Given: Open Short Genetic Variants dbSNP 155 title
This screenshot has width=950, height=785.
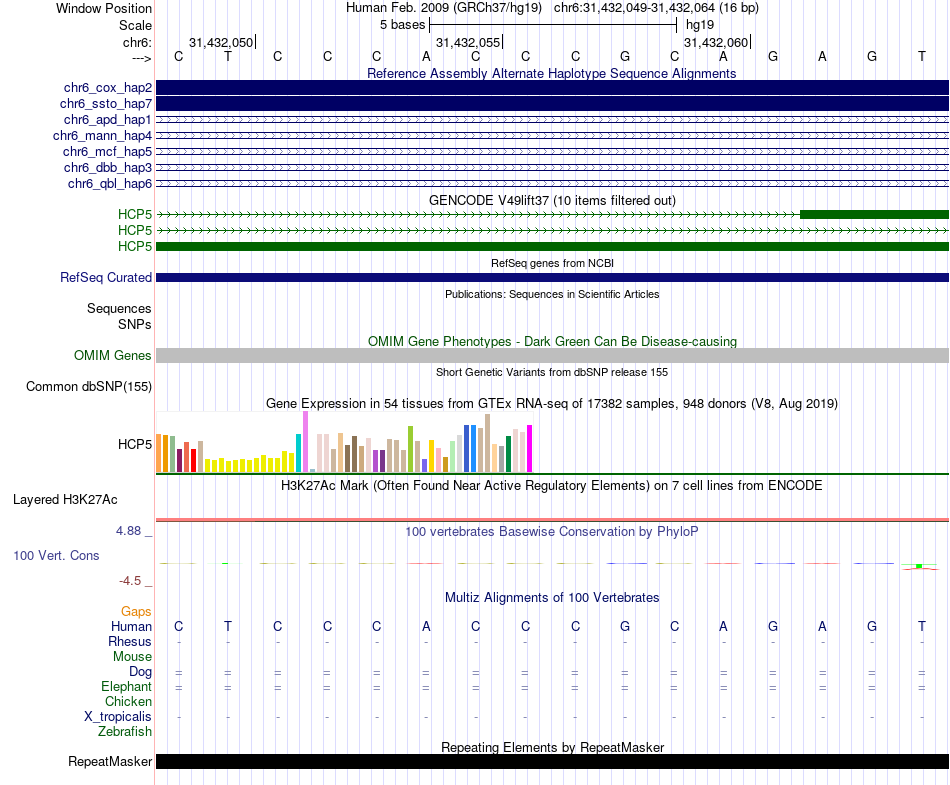Looking at the screenshot, I should 552,373.
